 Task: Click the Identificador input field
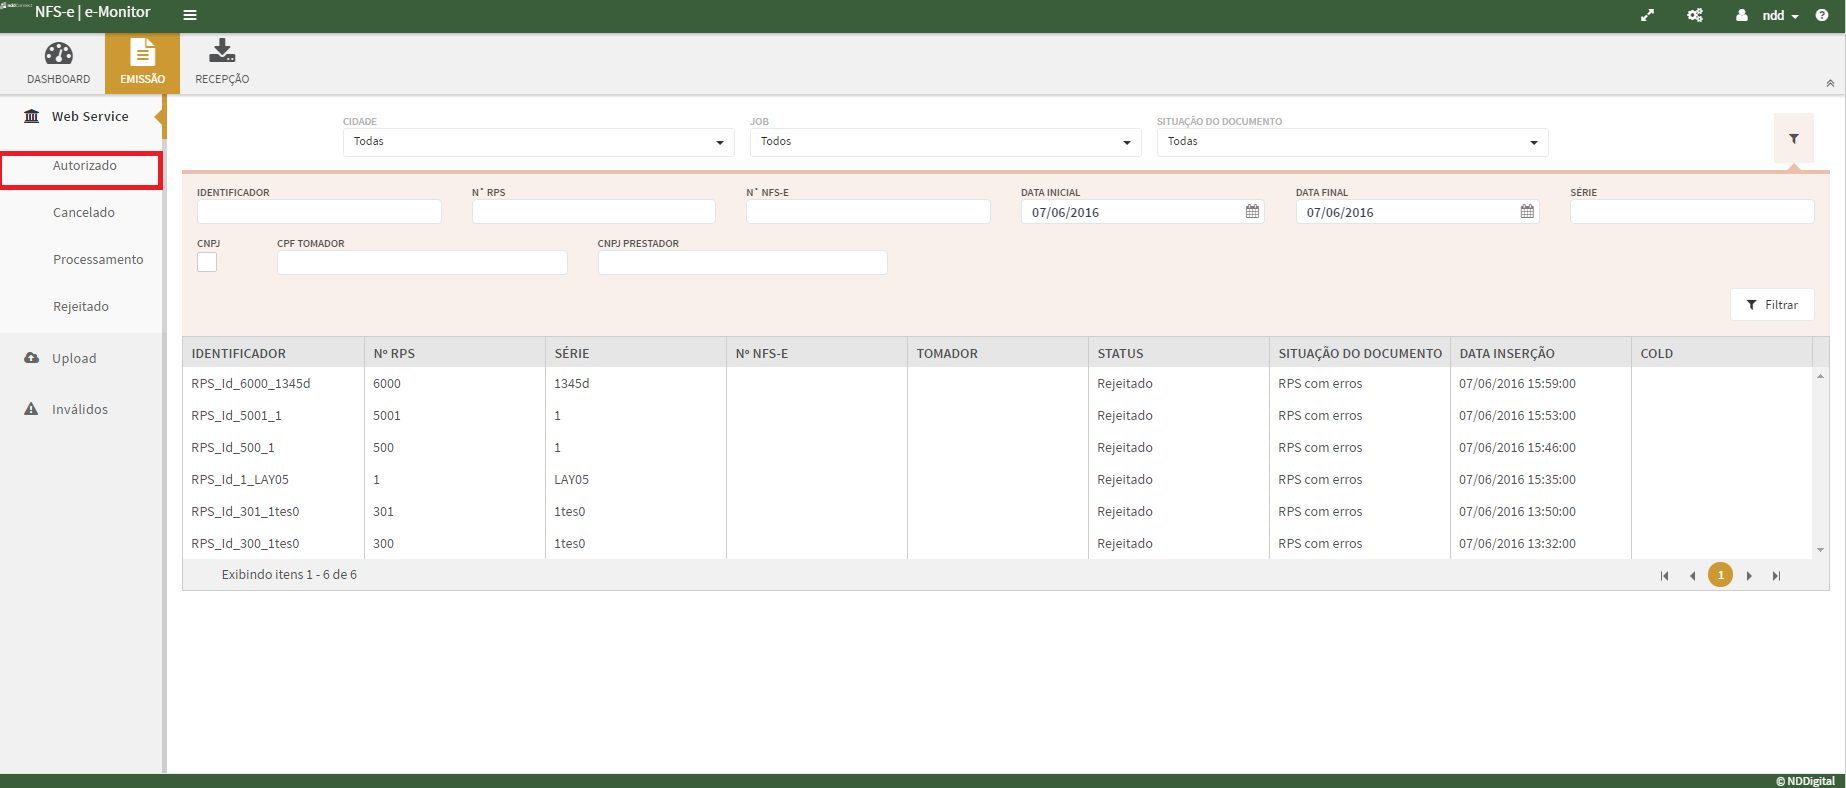[x=319, y=212]
